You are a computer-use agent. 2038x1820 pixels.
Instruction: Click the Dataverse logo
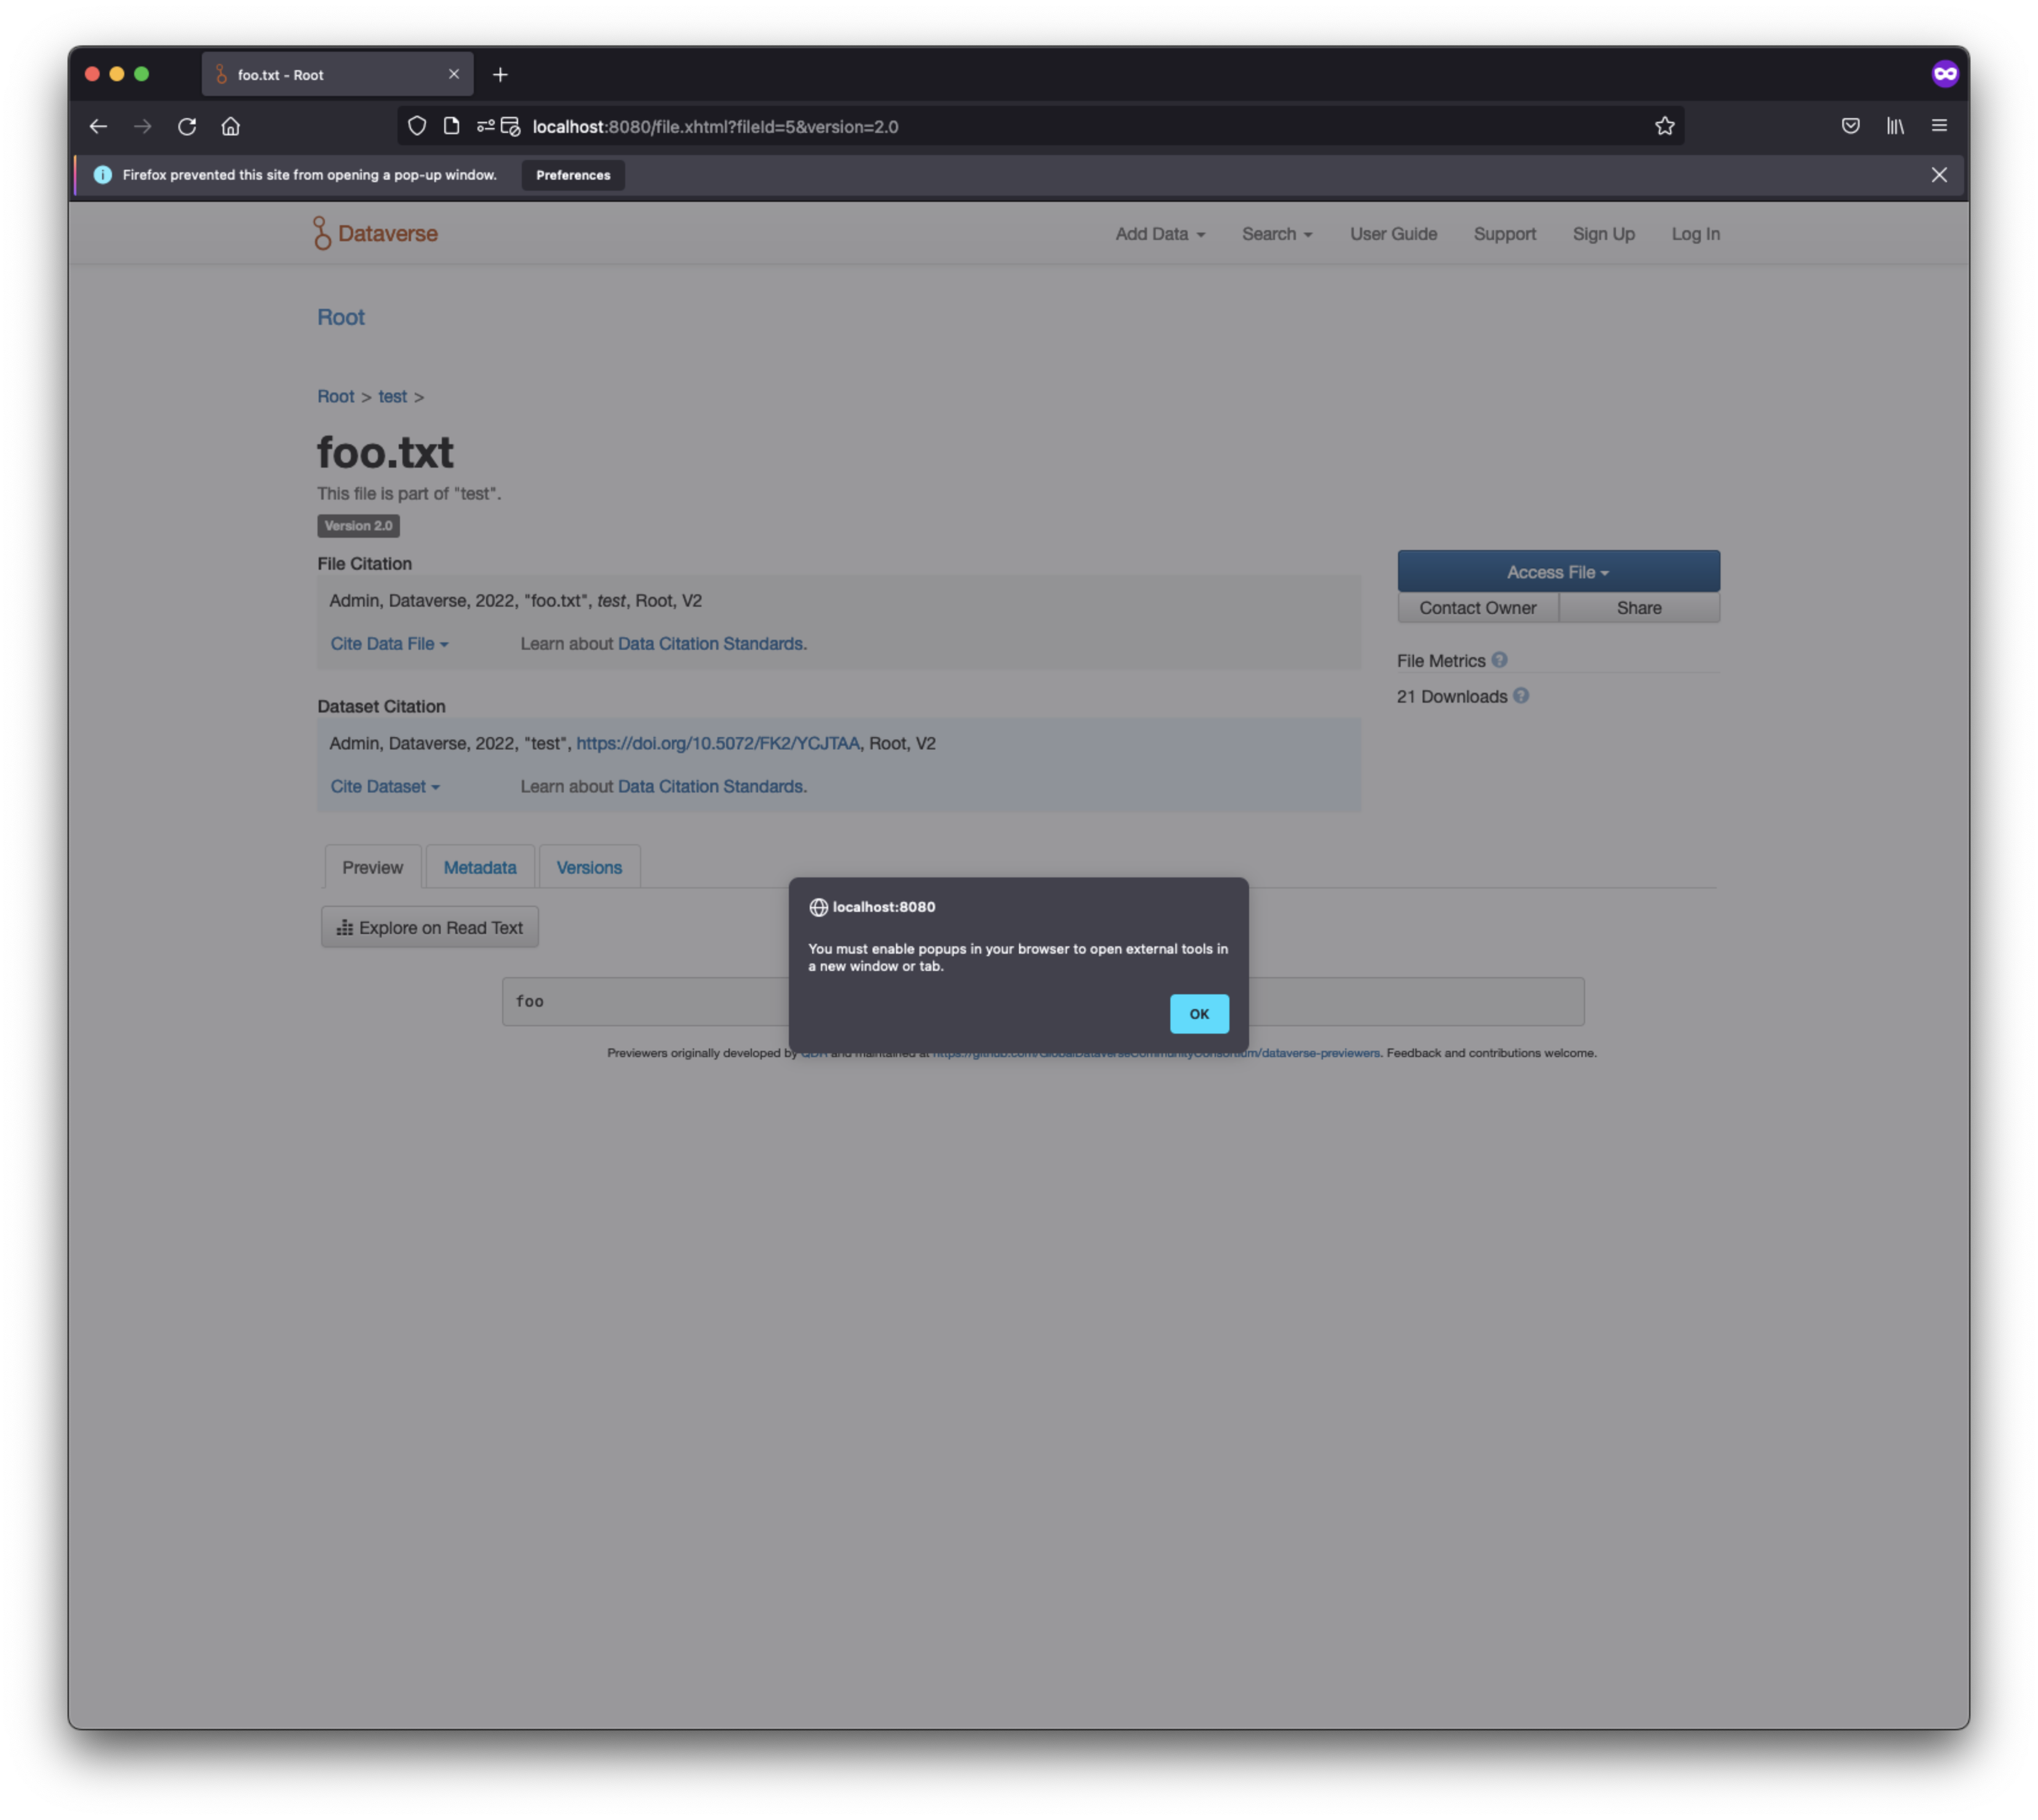point(376,233)
